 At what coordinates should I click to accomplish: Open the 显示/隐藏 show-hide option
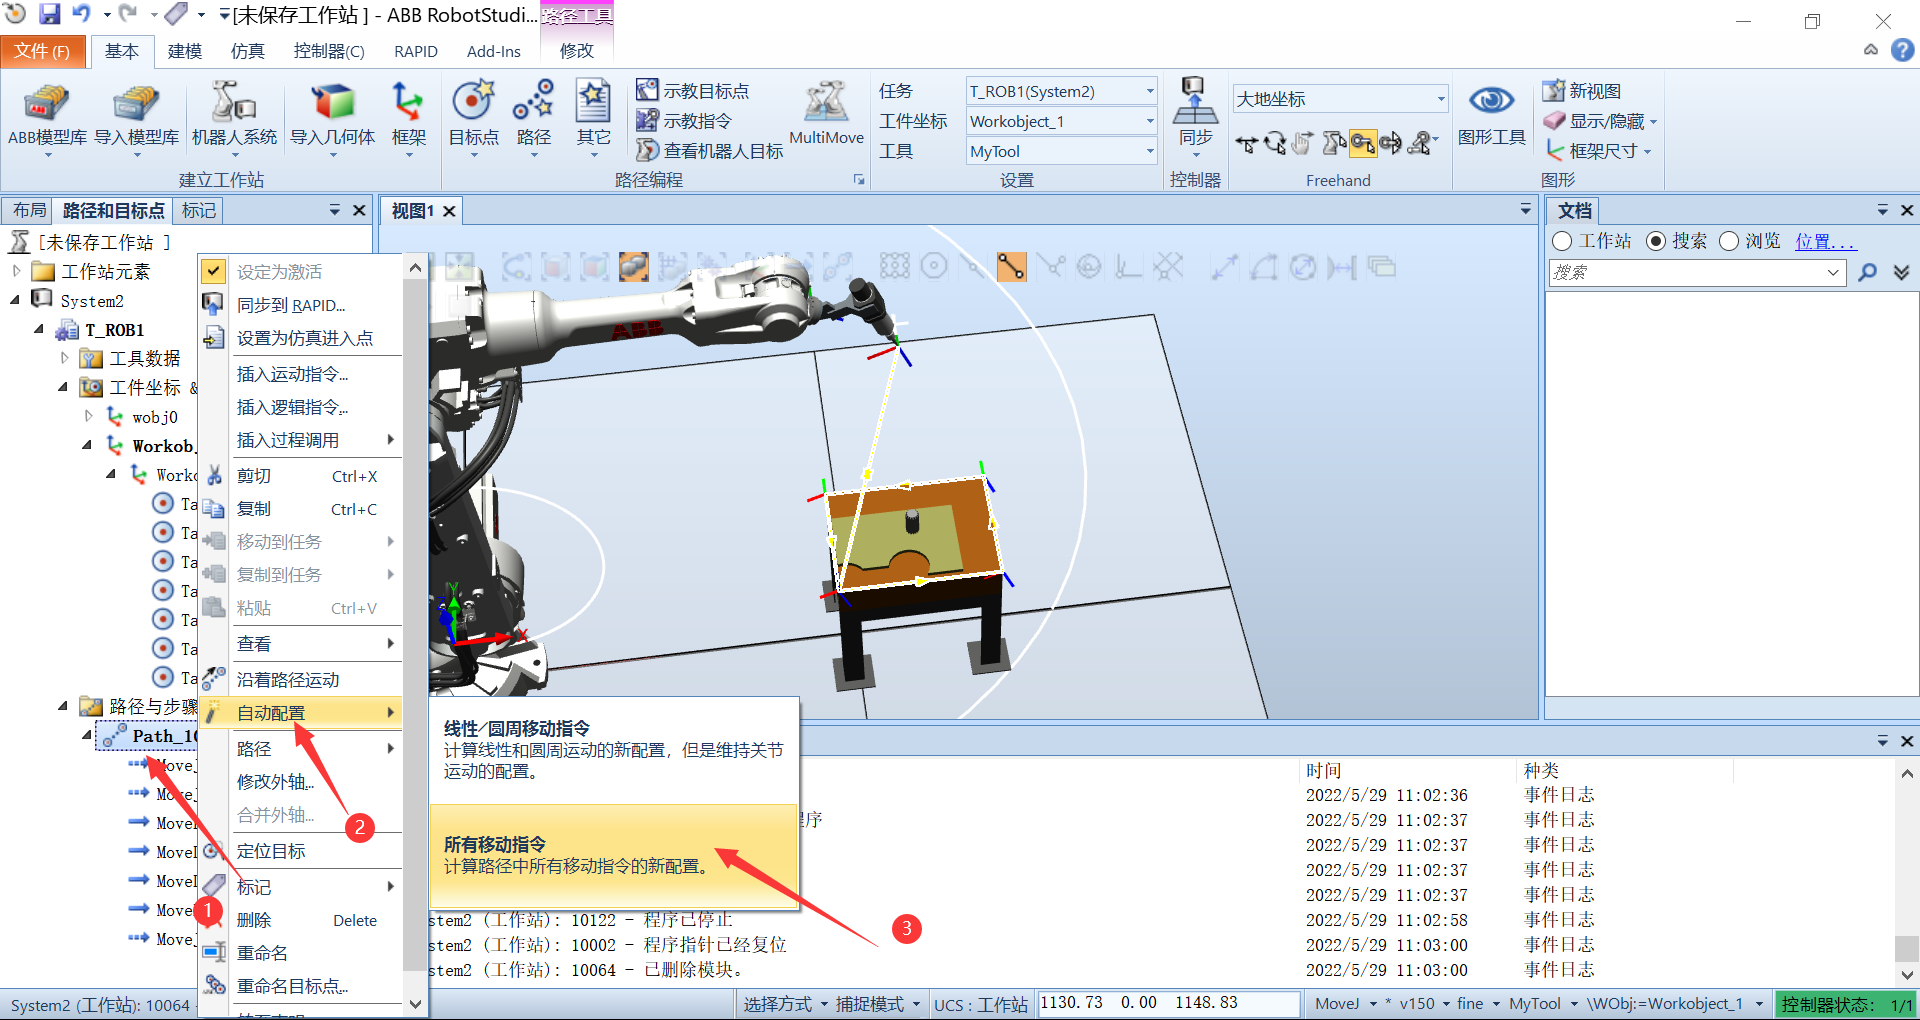pos(1600,121)
